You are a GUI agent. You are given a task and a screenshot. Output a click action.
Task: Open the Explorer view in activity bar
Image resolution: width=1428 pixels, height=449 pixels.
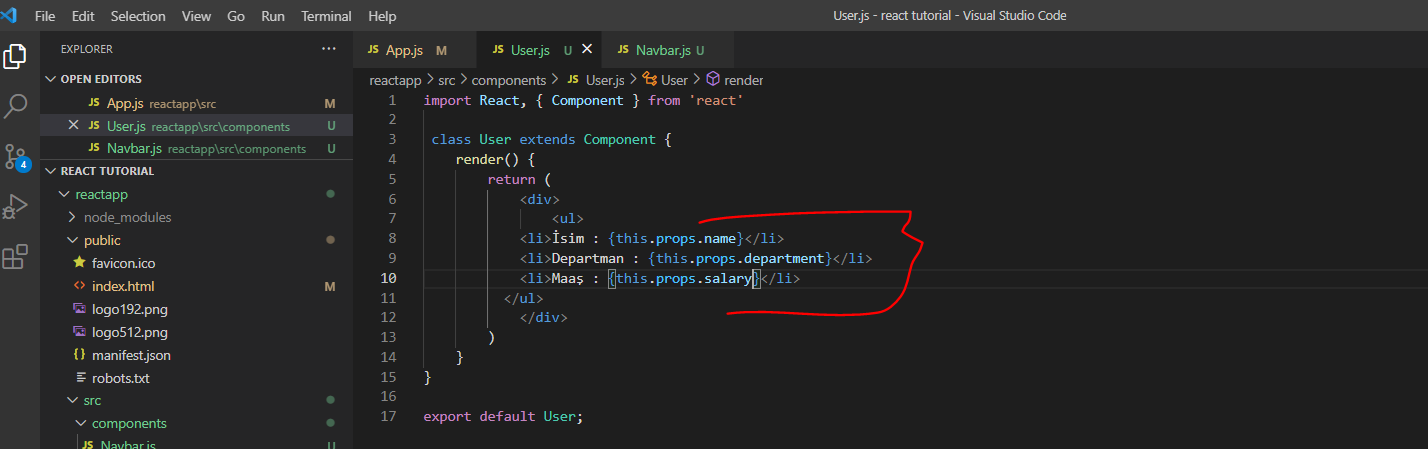click(x=15, y=56)
